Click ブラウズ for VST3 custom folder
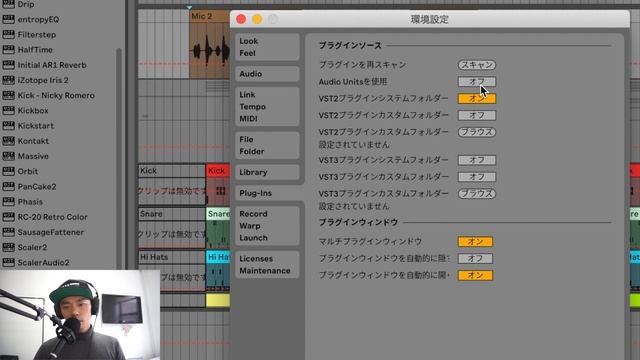Image resolution: width=640 pixels, height=360 pixels. (x=476, y=193)
